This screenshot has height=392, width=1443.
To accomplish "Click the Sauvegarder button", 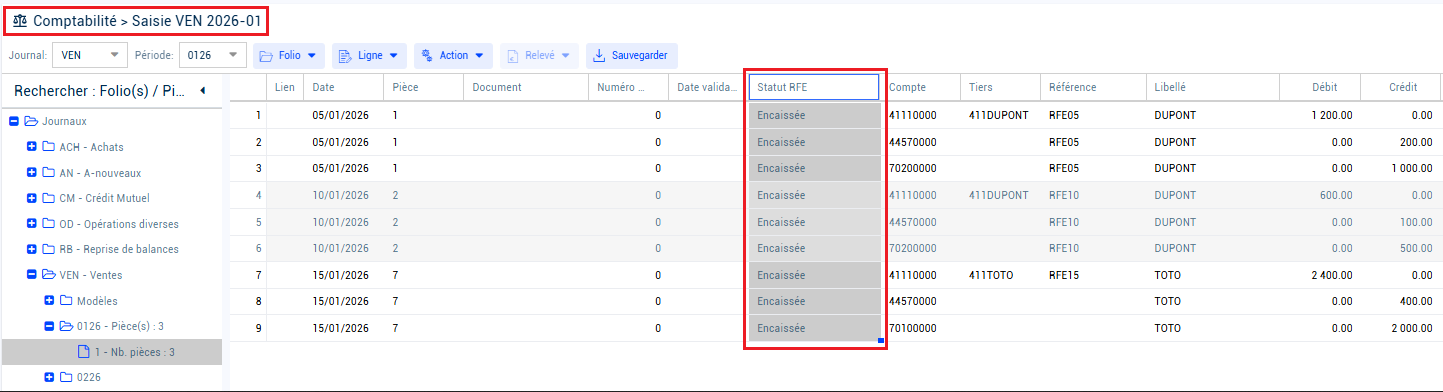I will 632,55.
